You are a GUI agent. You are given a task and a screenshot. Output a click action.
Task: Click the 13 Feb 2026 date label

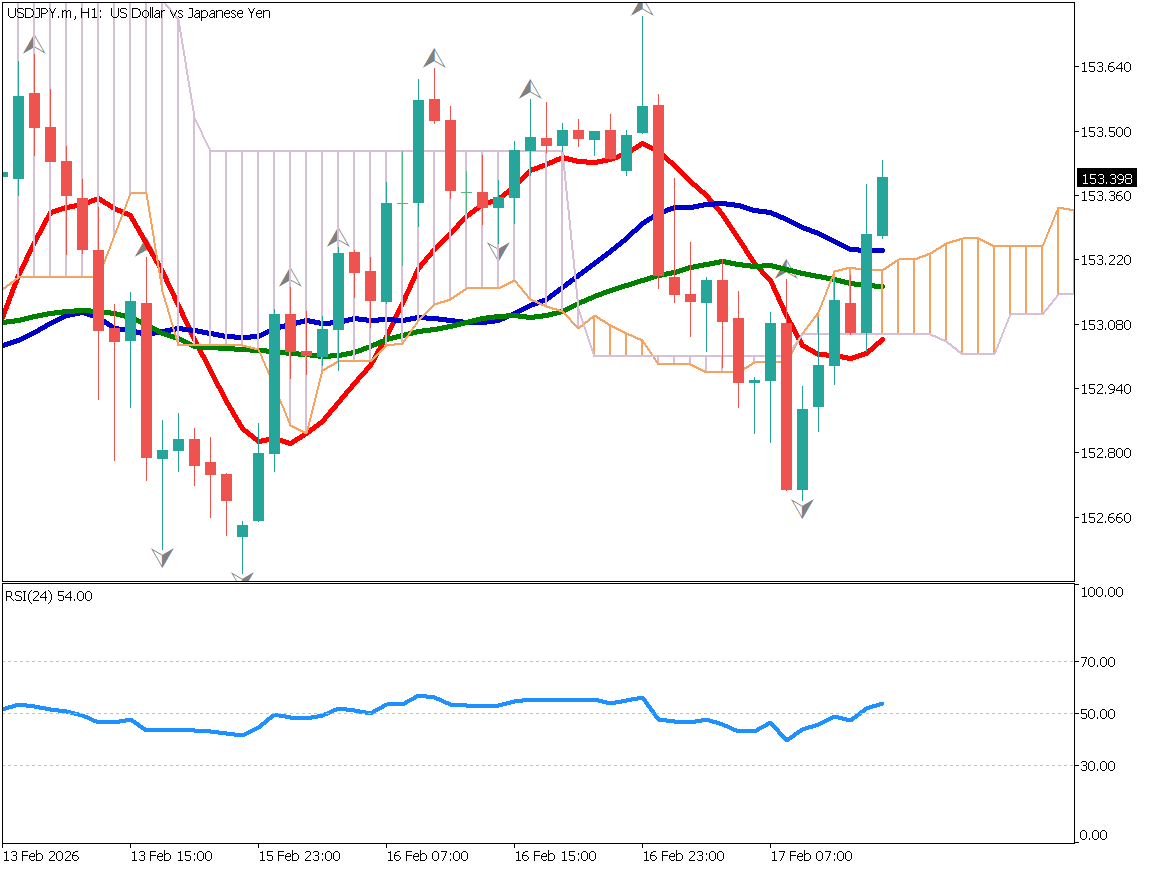(41, 857)
